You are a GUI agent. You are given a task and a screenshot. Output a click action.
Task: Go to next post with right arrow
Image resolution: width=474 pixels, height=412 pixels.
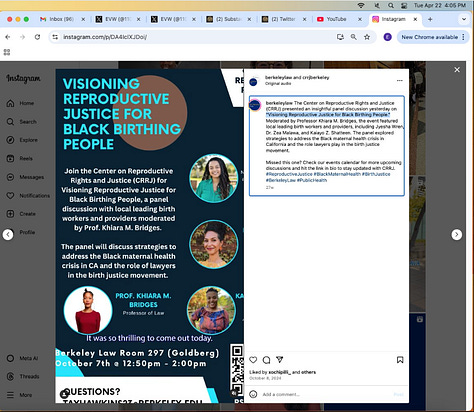tap(457, 235)
